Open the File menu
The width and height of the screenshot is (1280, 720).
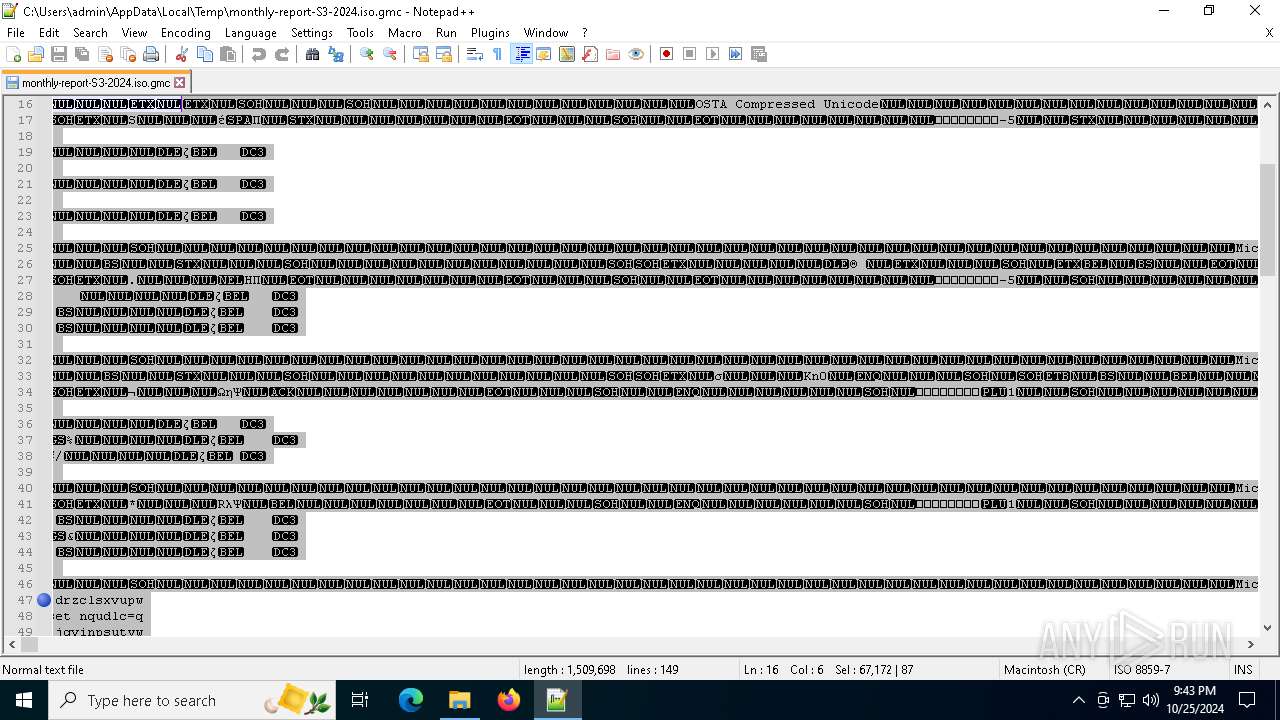coord(16,32)
